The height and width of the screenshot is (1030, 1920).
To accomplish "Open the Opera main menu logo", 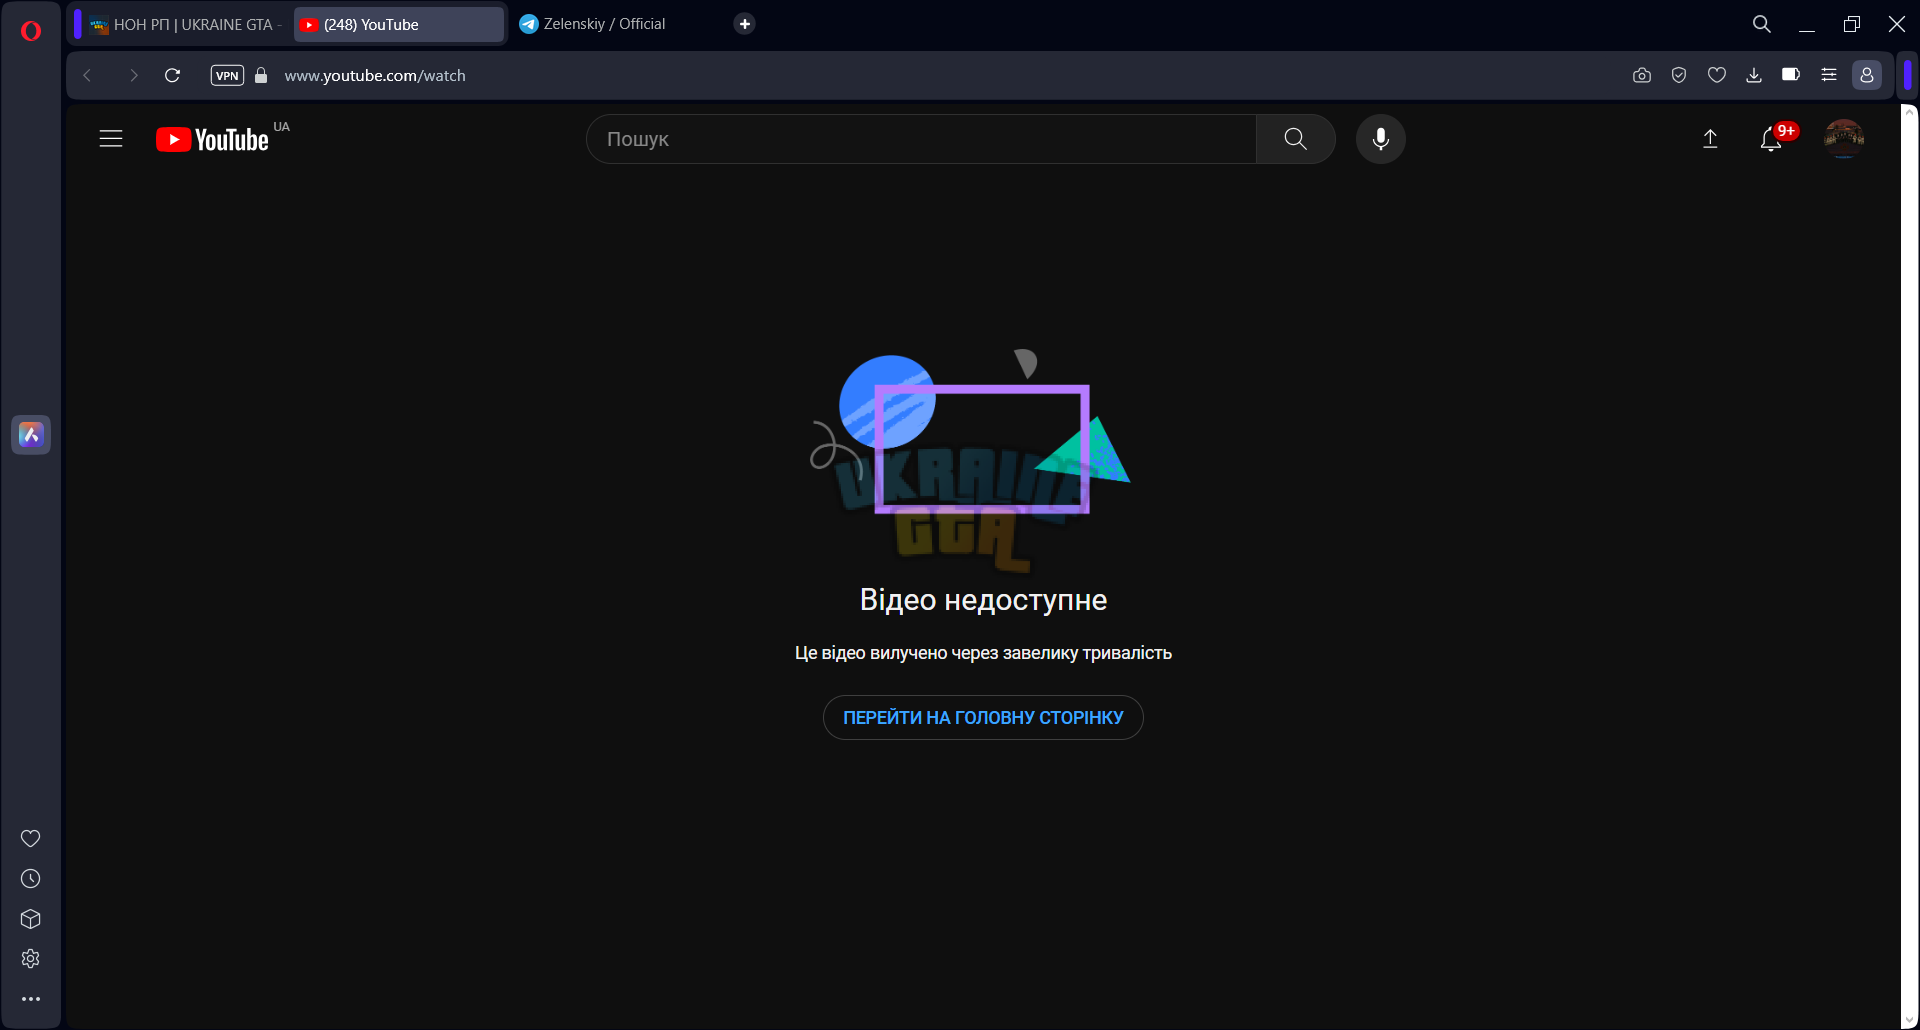I will point(31,31).
